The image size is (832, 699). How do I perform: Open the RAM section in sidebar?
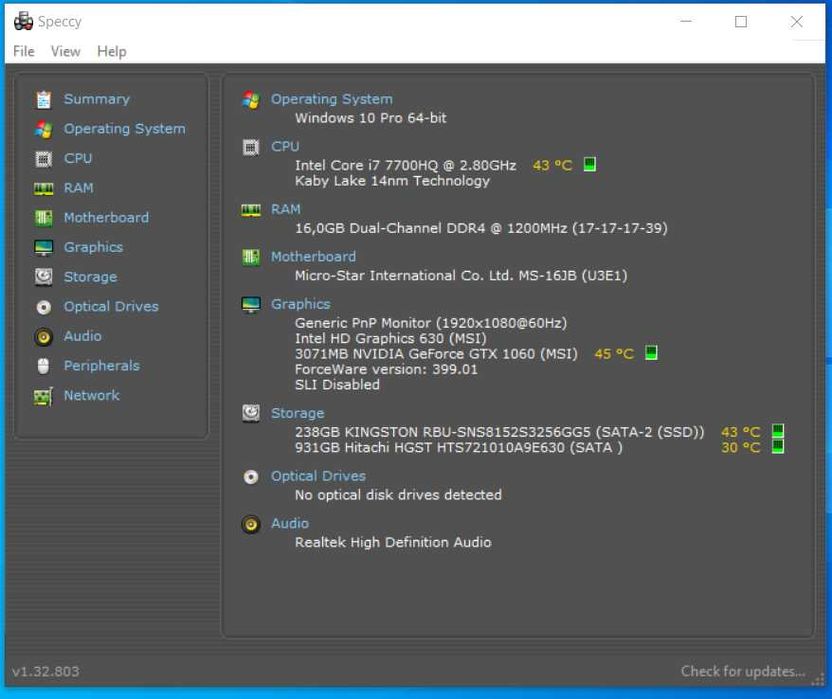(x=79, y=188)
